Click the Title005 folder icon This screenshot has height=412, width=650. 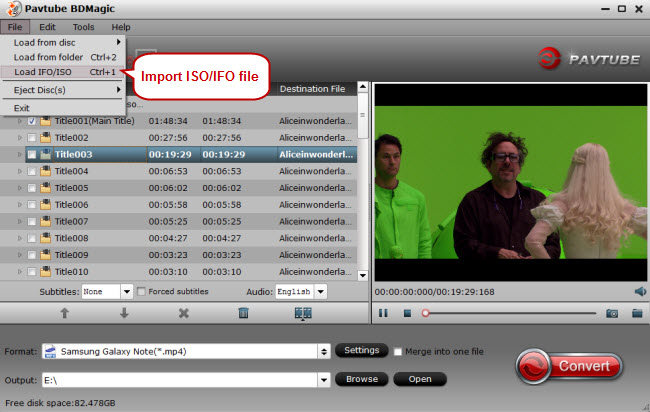click(46, 188)
